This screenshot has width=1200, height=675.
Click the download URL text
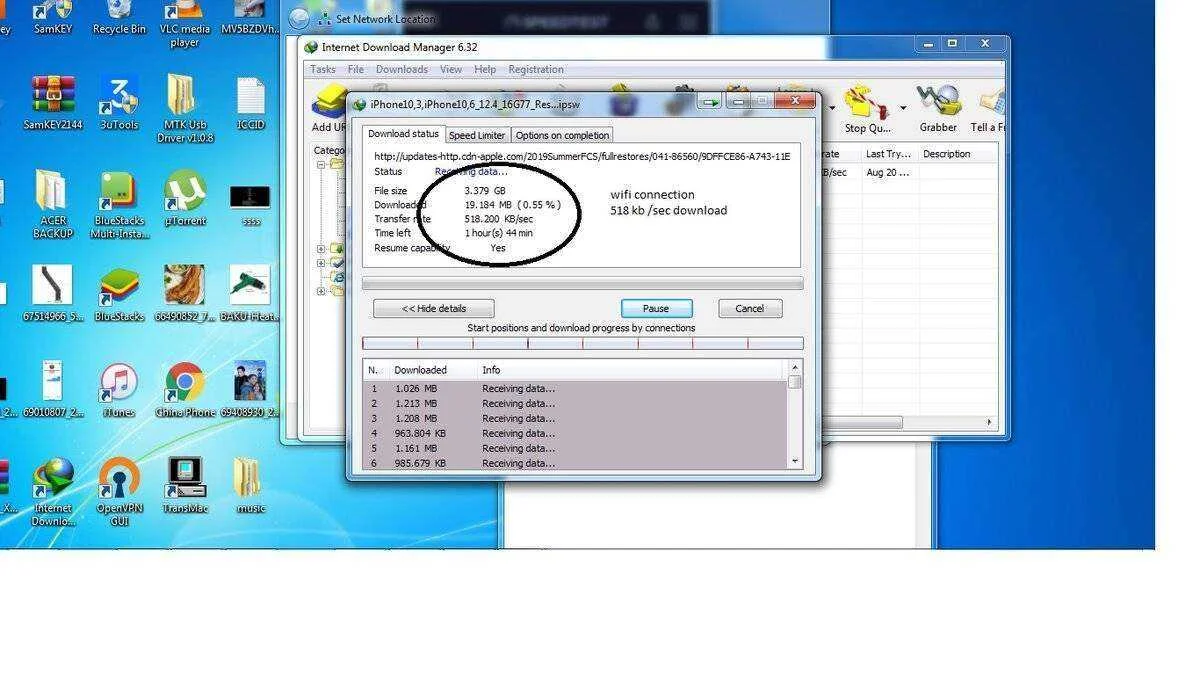(582, 156)
